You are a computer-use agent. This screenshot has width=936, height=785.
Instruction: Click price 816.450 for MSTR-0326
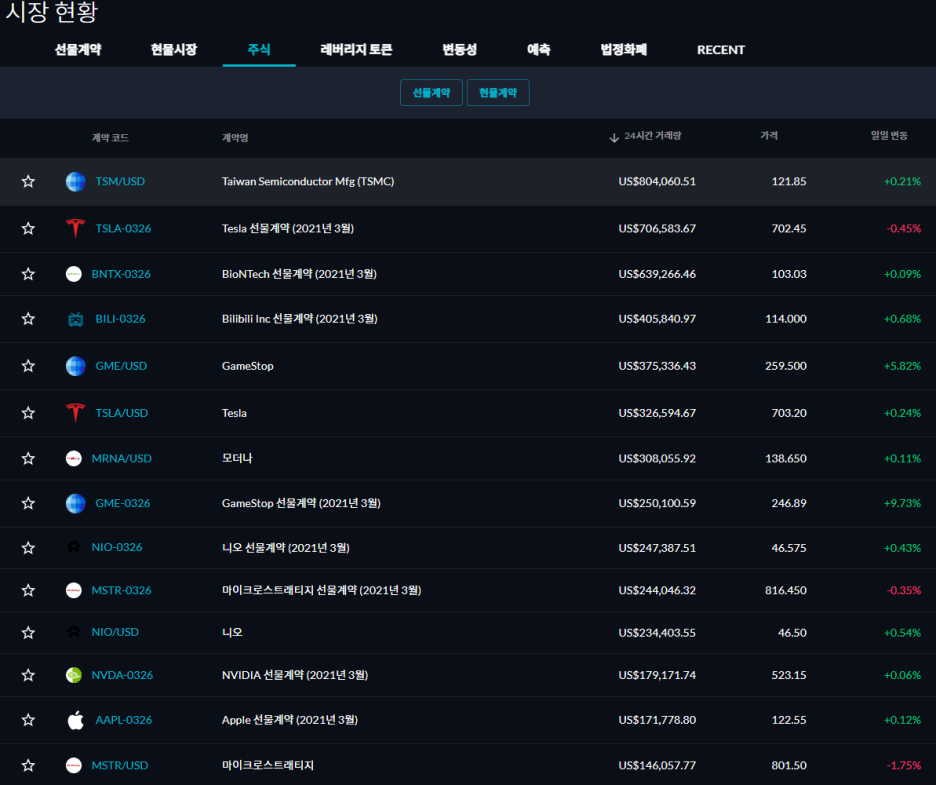[786, 590]
